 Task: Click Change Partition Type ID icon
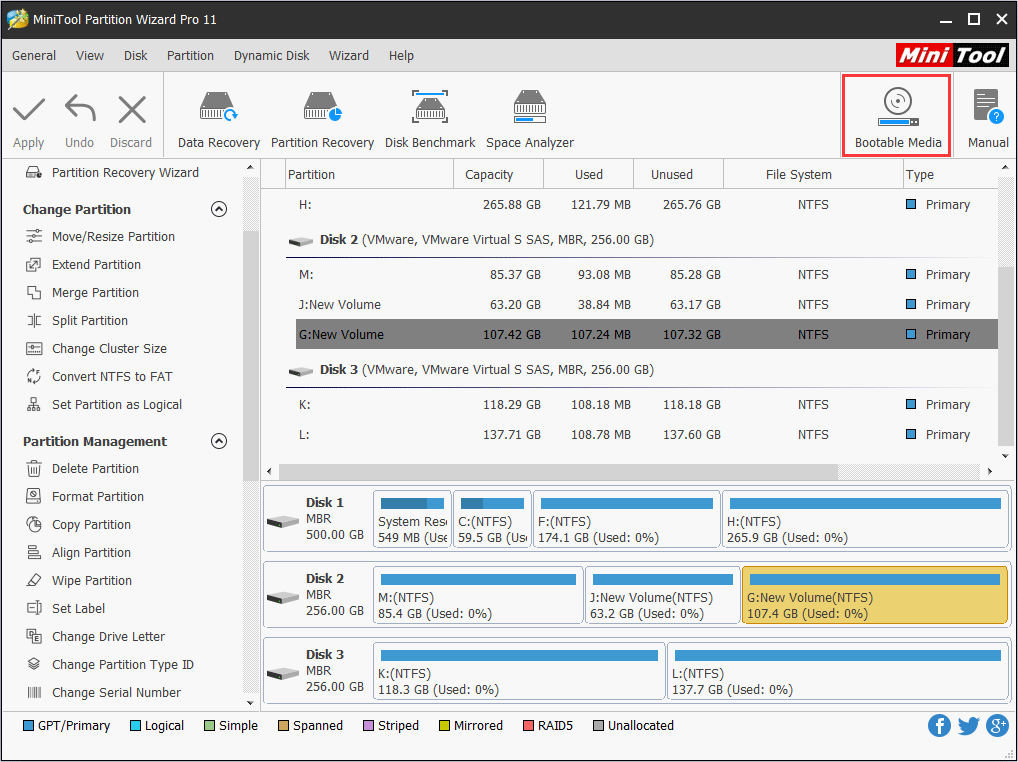(x=34, y=664)
